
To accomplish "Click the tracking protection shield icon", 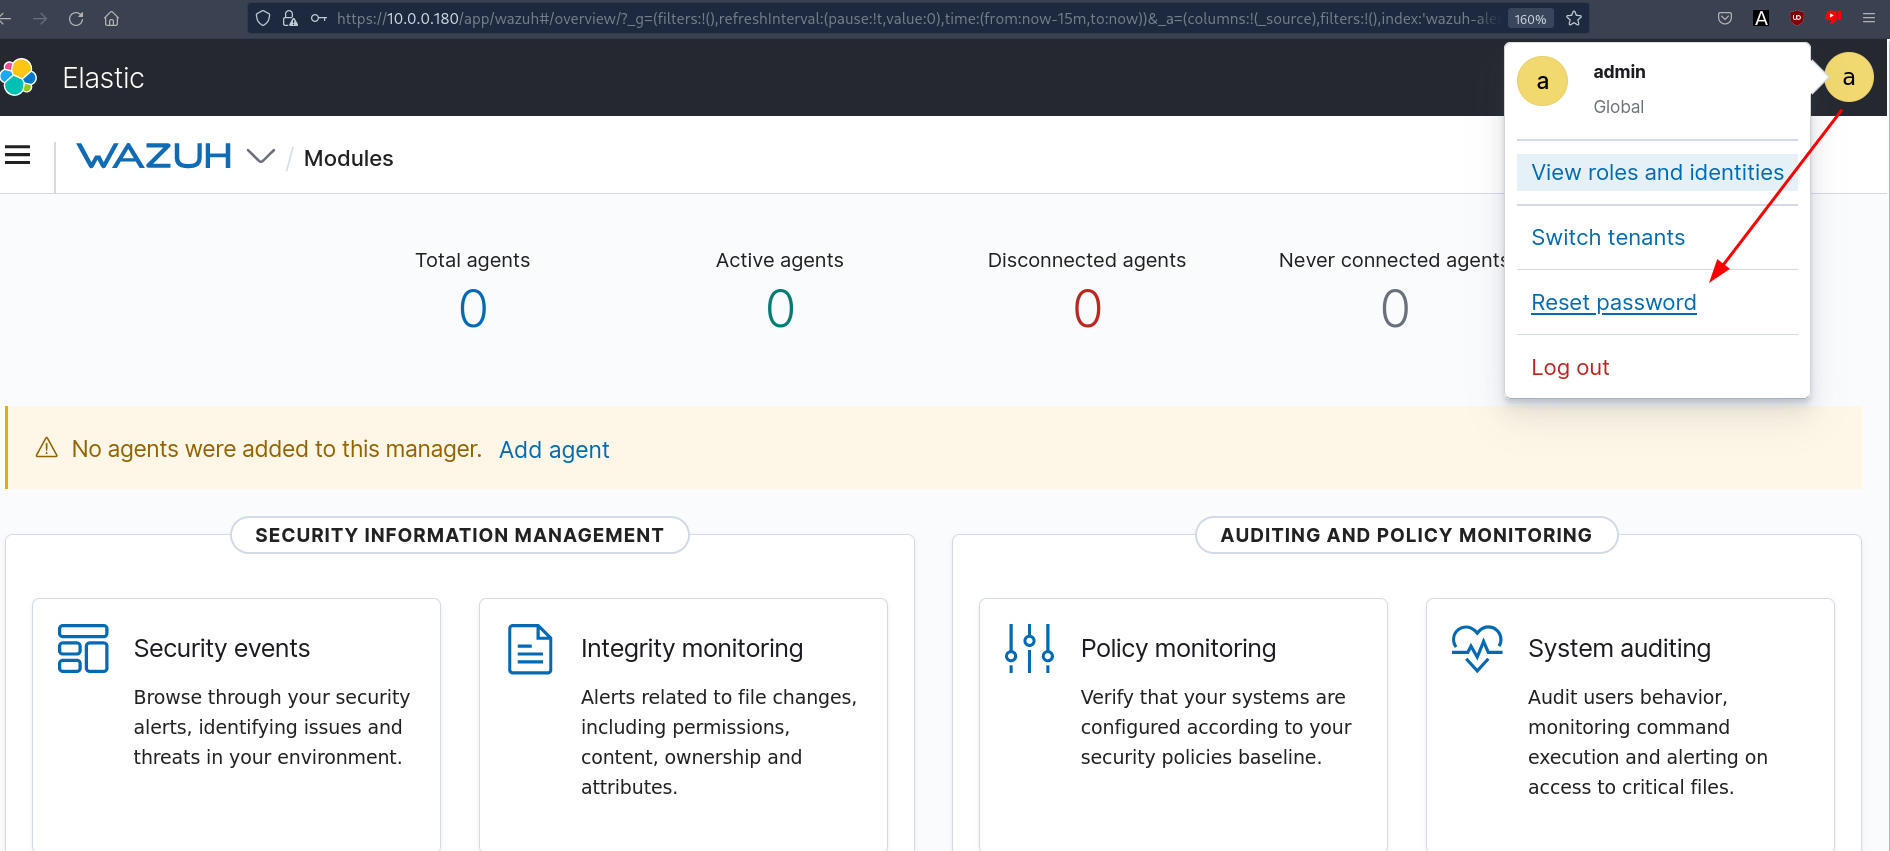I will pyautogui.click(x=263, y=18).
